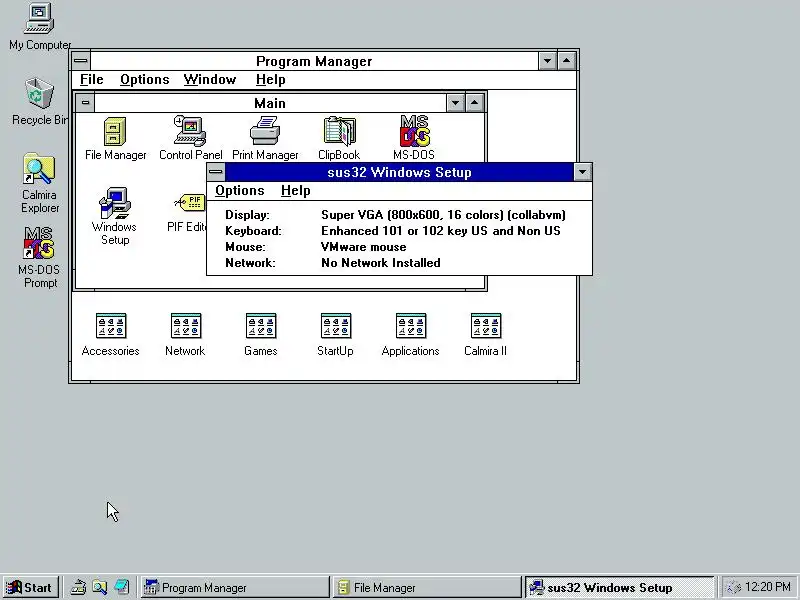Open Help menu in Windows Setup
The width and height of the screenshot is (800, 600).
point(295,191)
